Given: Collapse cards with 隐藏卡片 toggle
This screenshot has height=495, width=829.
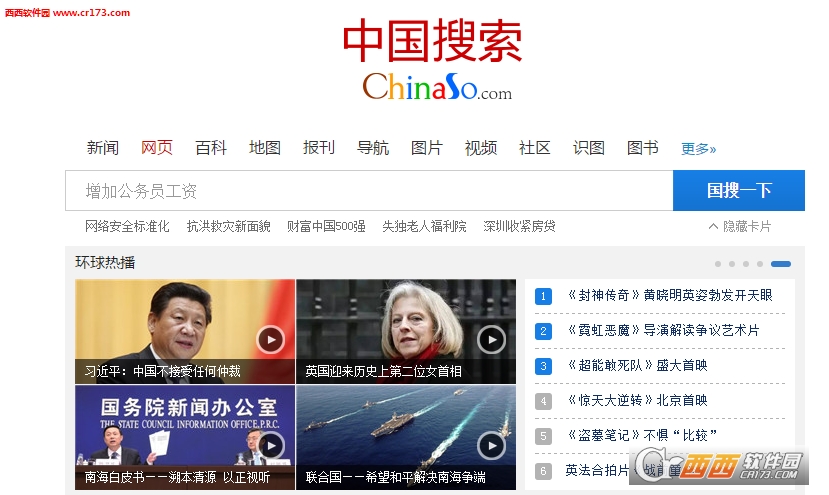Looking at the screenshot, I should point(740,226).
